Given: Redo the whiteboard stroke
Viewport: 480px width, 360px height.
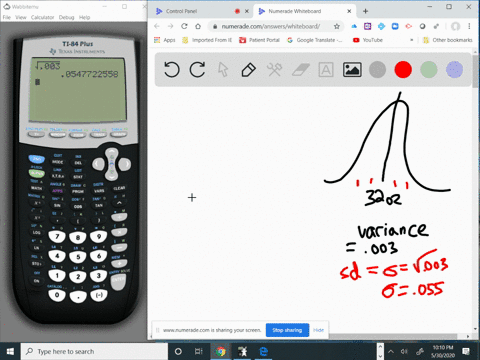Looking at the screenshot, I should point(197,70).
